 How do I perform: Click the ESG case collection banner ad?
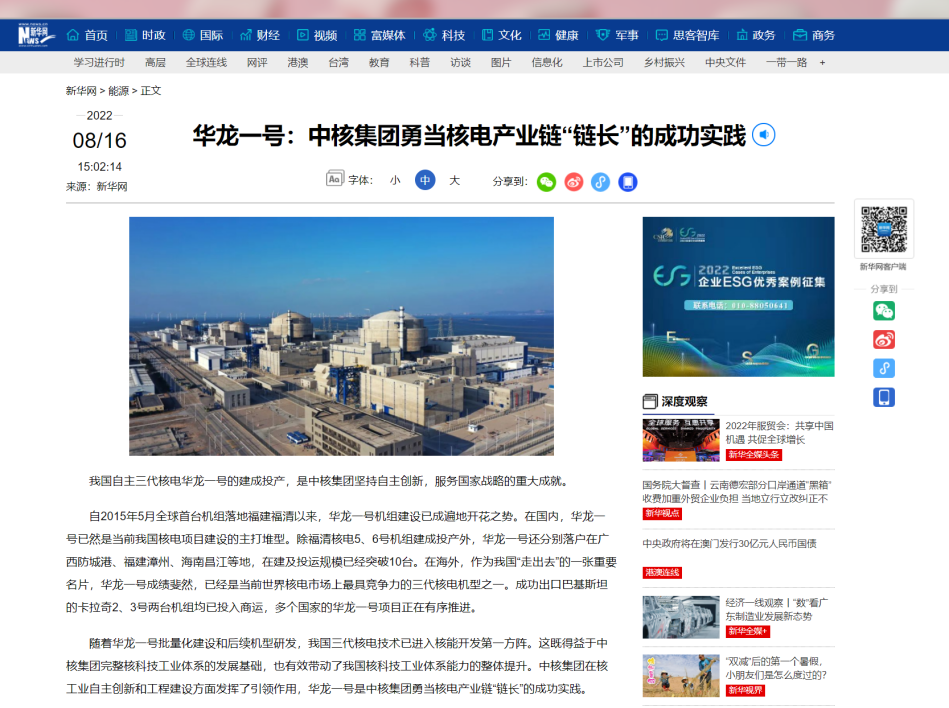click(738, 297)
